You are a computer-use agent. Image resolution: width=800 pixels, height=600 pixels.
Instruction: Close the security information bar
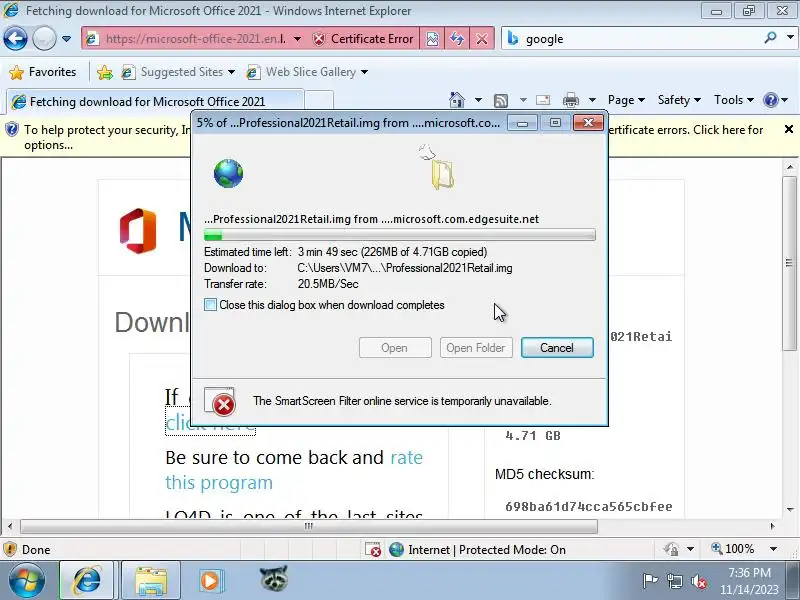tap(789, 130)
